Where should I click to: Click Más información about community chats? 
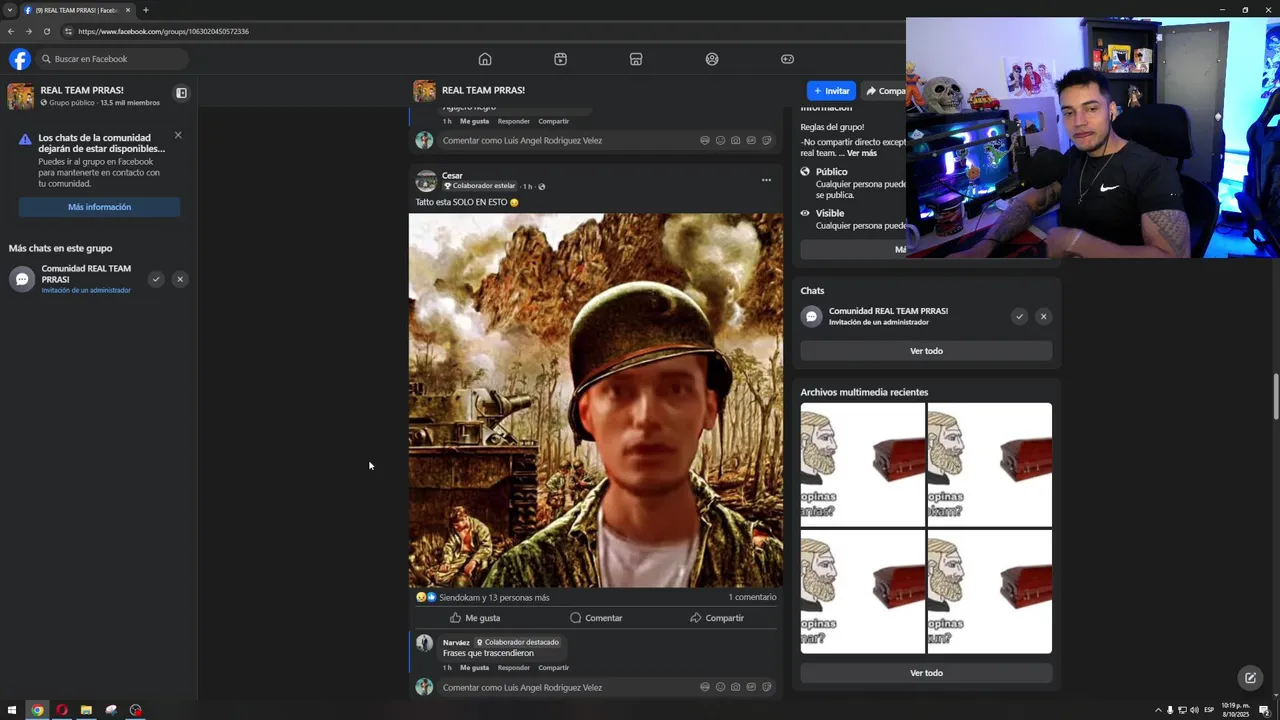pos(99,207)
